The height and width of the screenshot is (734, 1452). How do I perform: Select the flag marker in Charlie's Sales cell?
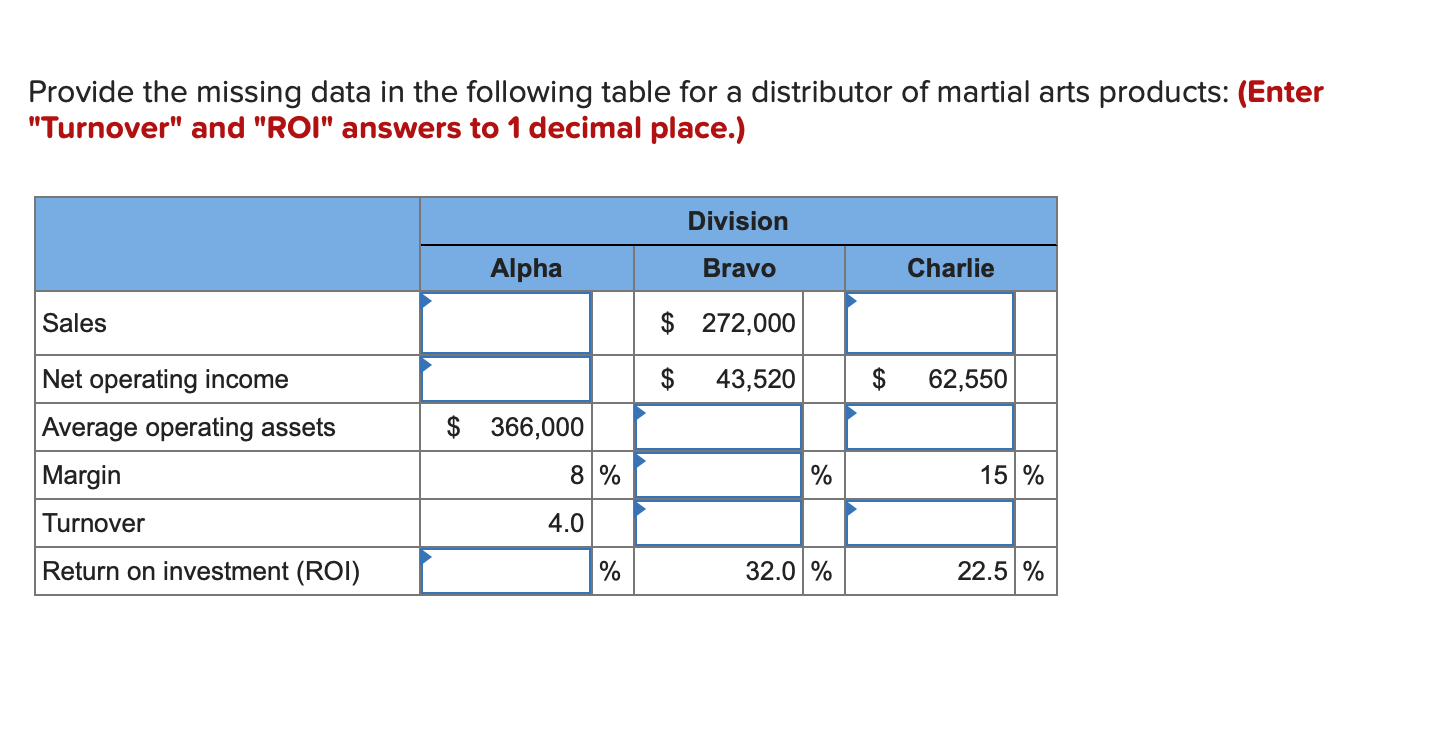pos(850,300)
